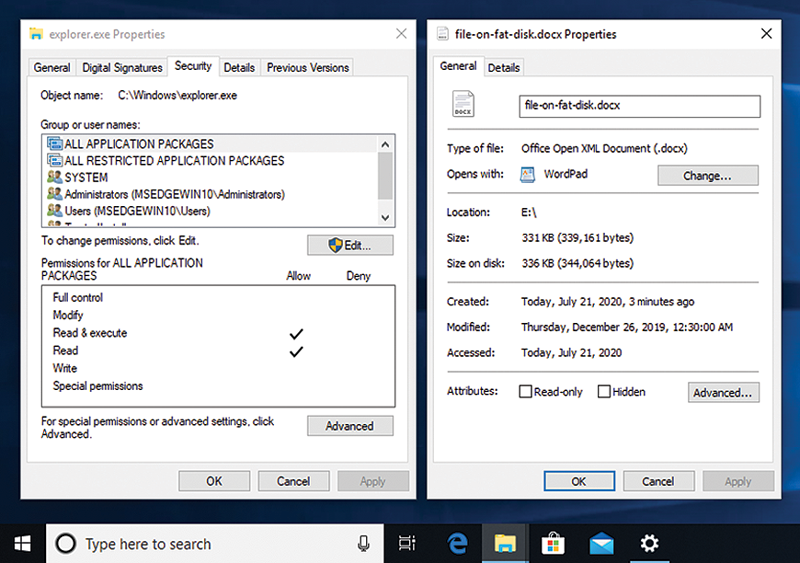The width and height of the screenshot is (800, 563).
Task: Click OK in docx Properties
Action: (579, 481)
